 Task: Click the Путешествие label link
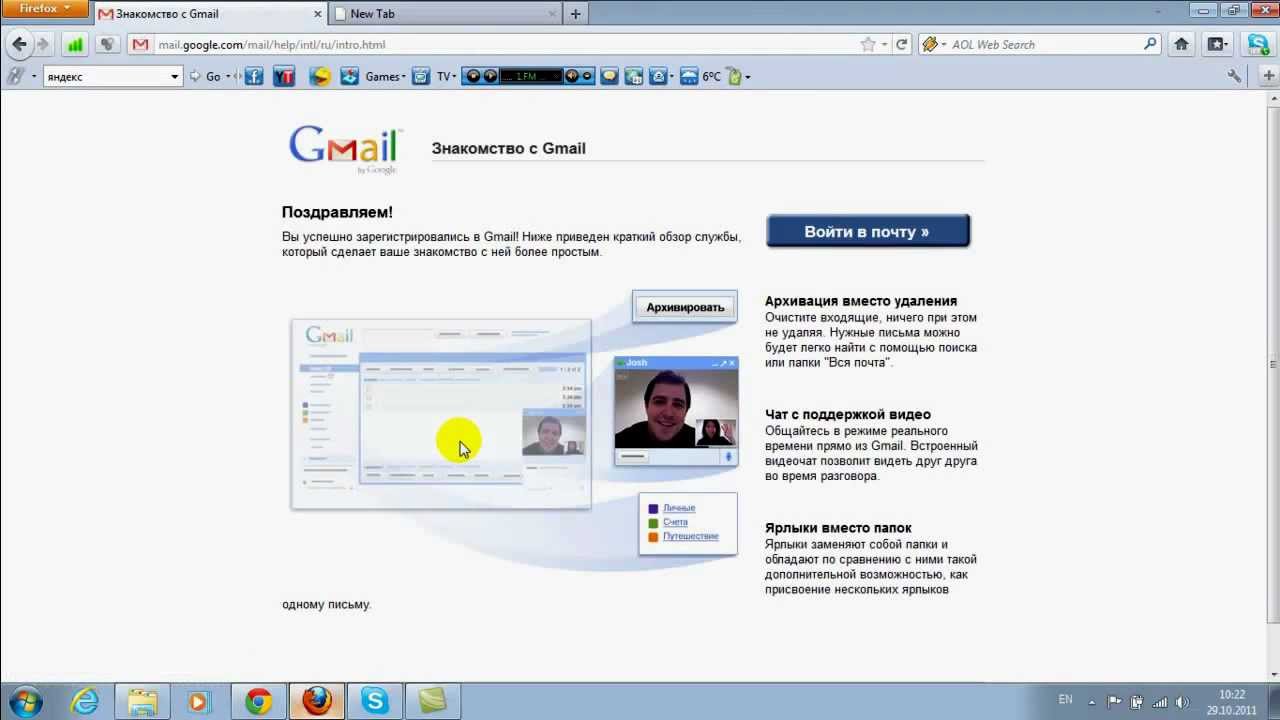(x=691, y=536)
